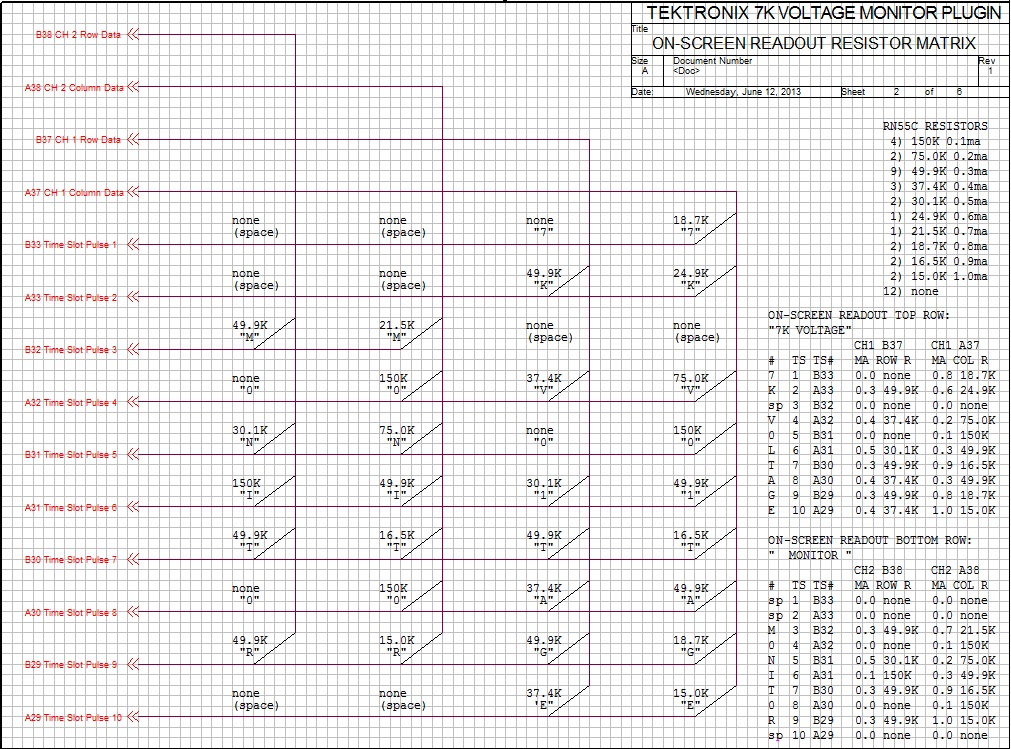Select the 49.9K "R" resistor label
Image resolution: width=1011 pixels, height=749 pixels.
point(250,647)
